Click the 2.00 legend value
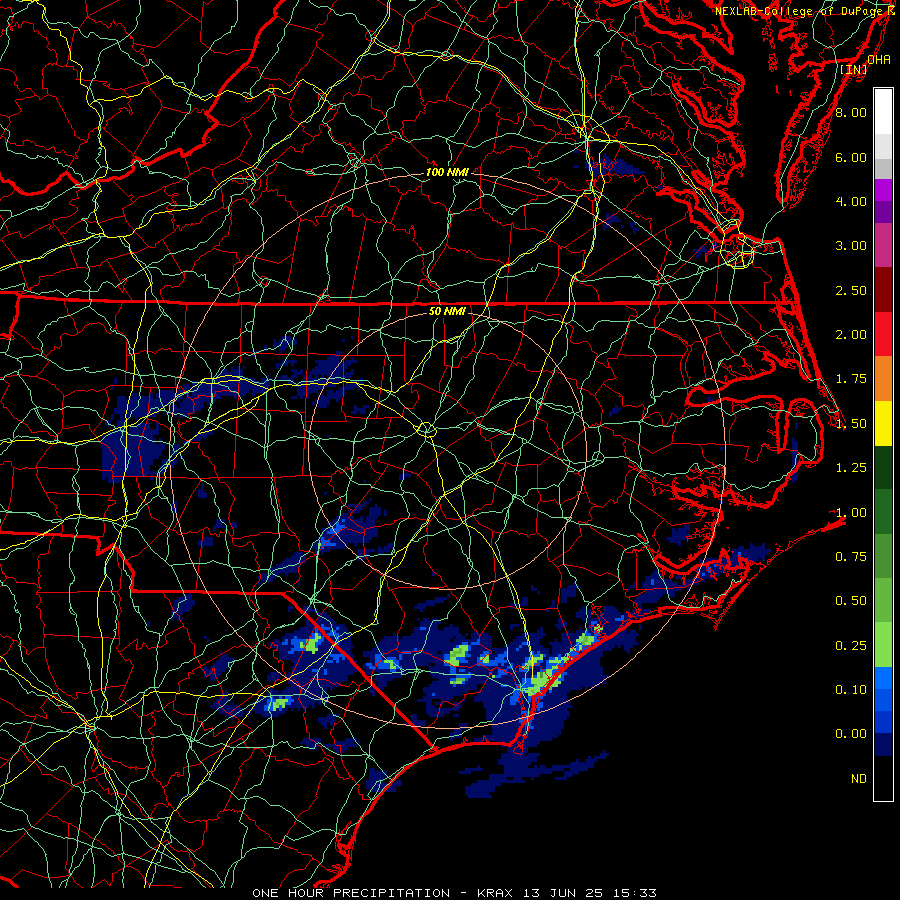 [x=851, y=335]
